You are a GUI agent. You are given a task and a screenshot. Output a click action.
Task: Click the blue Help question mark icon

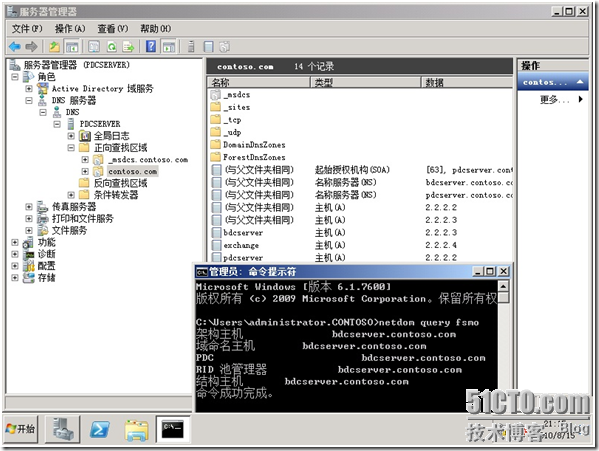(151, 47)
